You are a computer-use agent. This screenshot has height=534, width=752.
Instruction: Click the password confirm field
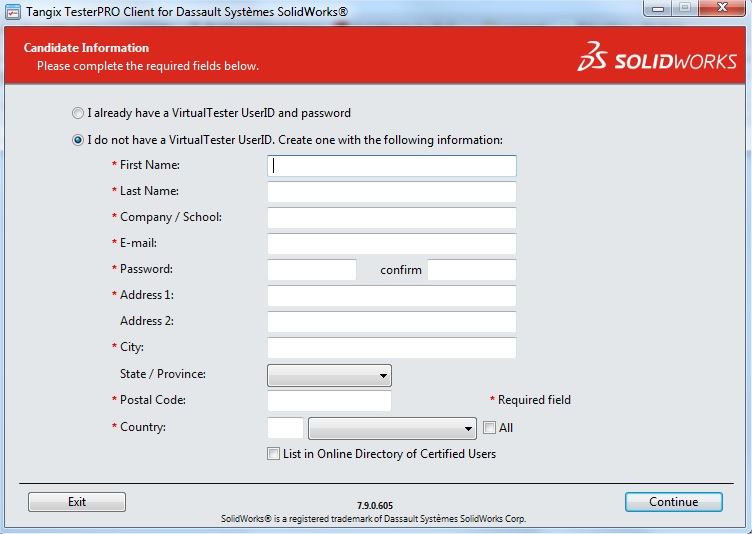[472, 270]
